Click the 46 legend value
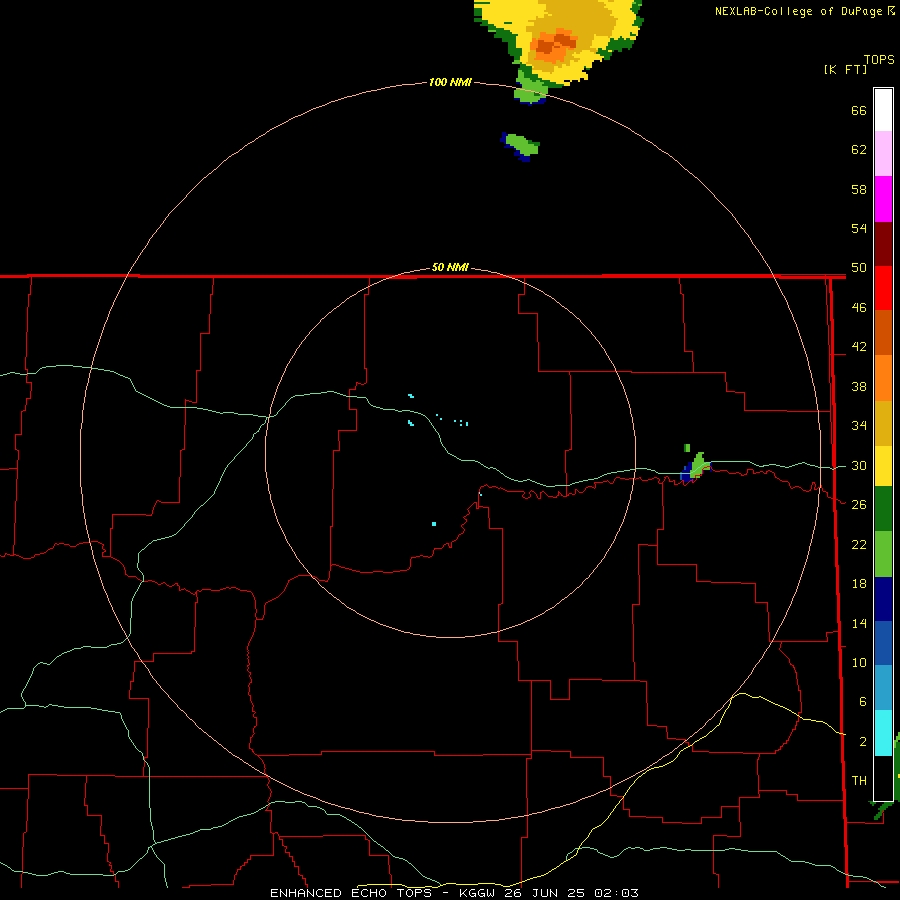Image resolution: width=900 pixels, height=900 pixels. pos(859,308)
